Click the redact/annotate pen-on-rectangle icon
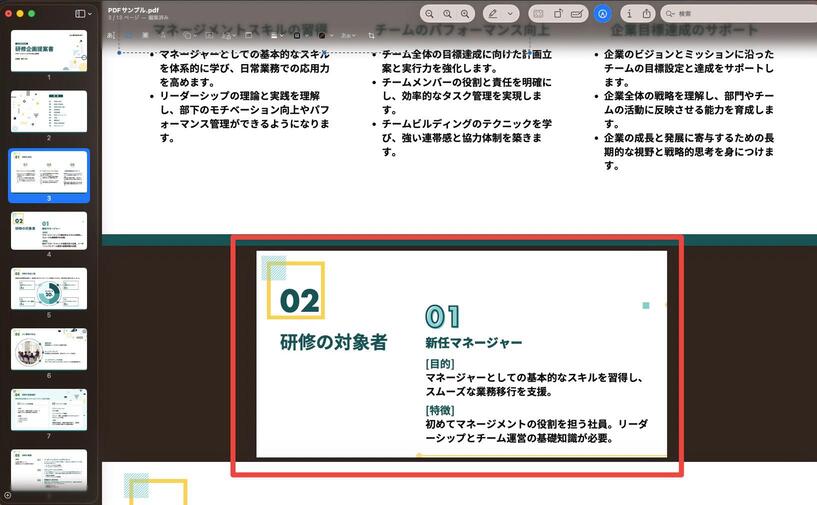The height and width of the screenshot is (505, 817). coord(577,14)
